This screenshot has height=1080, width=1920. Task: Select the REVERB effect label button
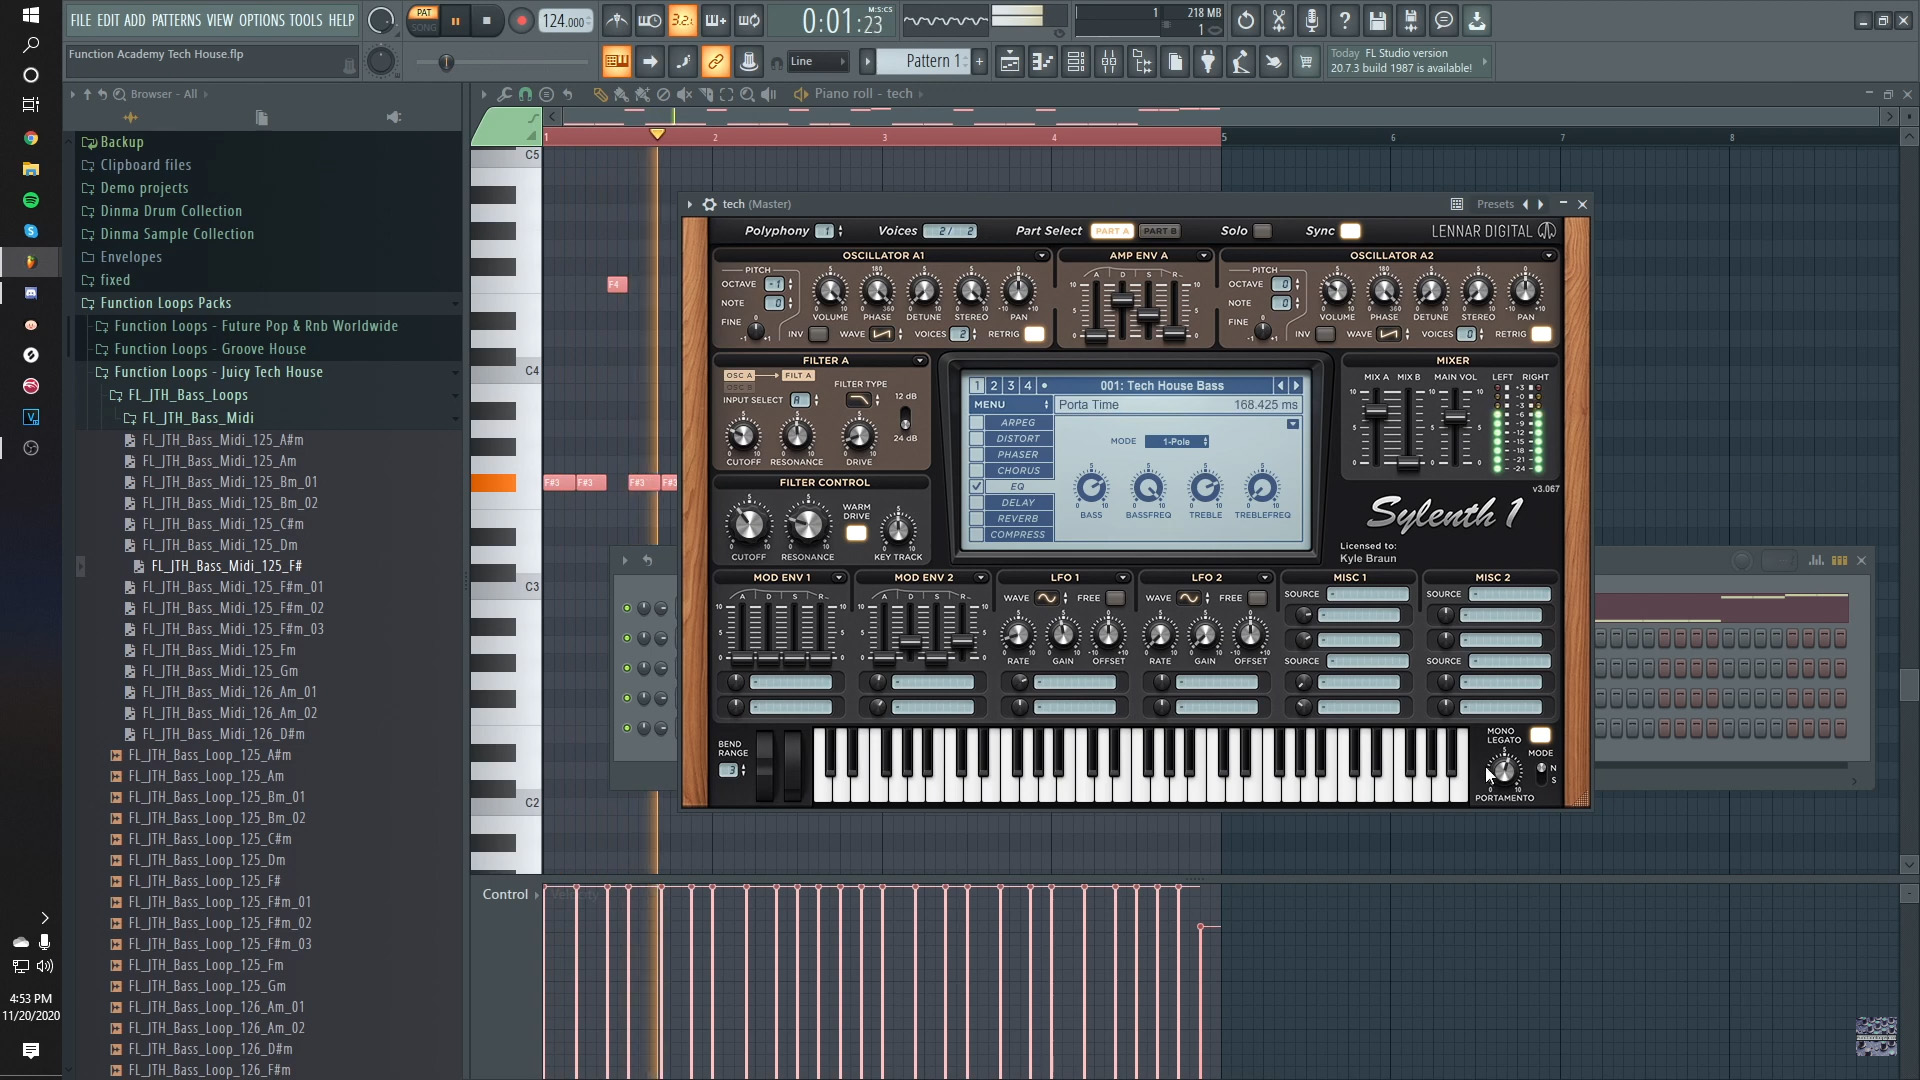coord(1018,519)
